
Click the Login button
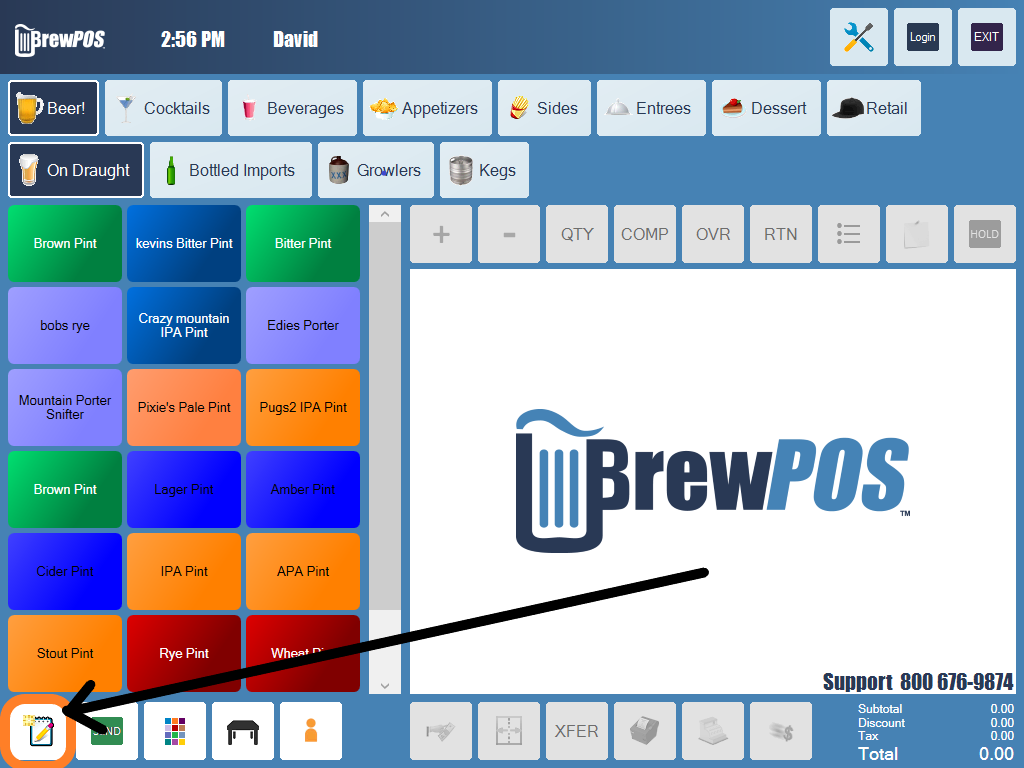(x=922, y=37)
